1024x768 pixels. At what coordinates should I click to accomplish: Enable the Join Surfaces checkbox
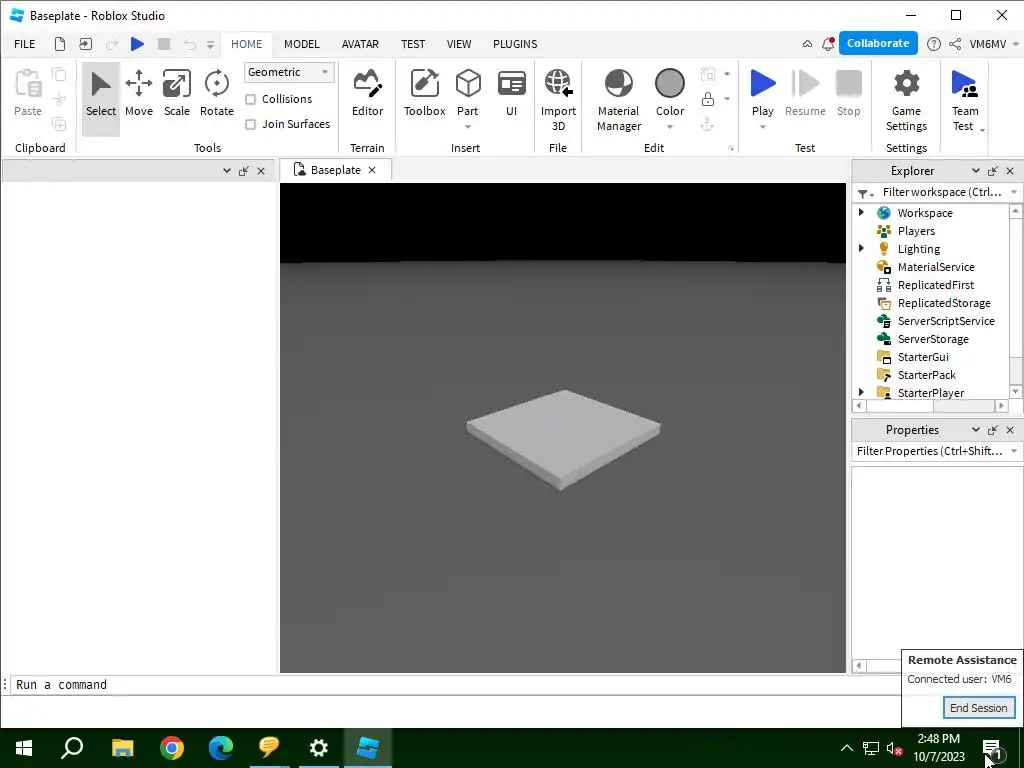(x=250, y=124)
